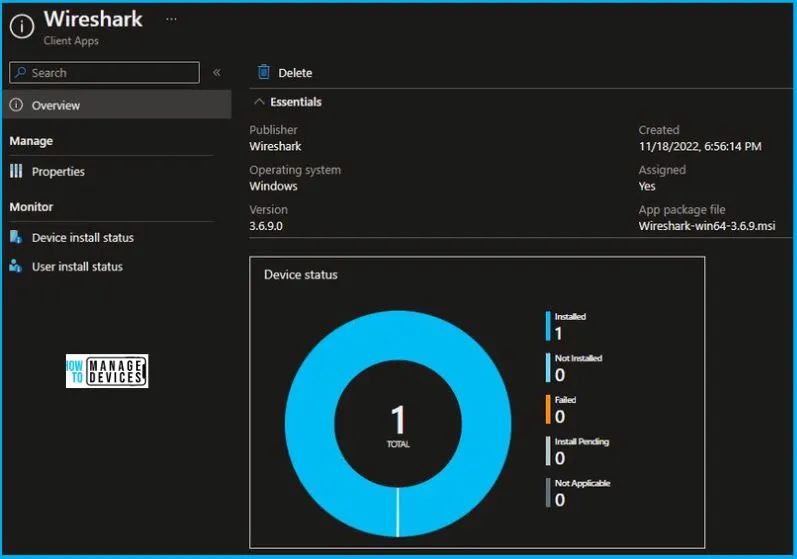Viewport: 797px width, 559px height.
Task: Click the Device install status icon
Action: click(x=16, y=237)
